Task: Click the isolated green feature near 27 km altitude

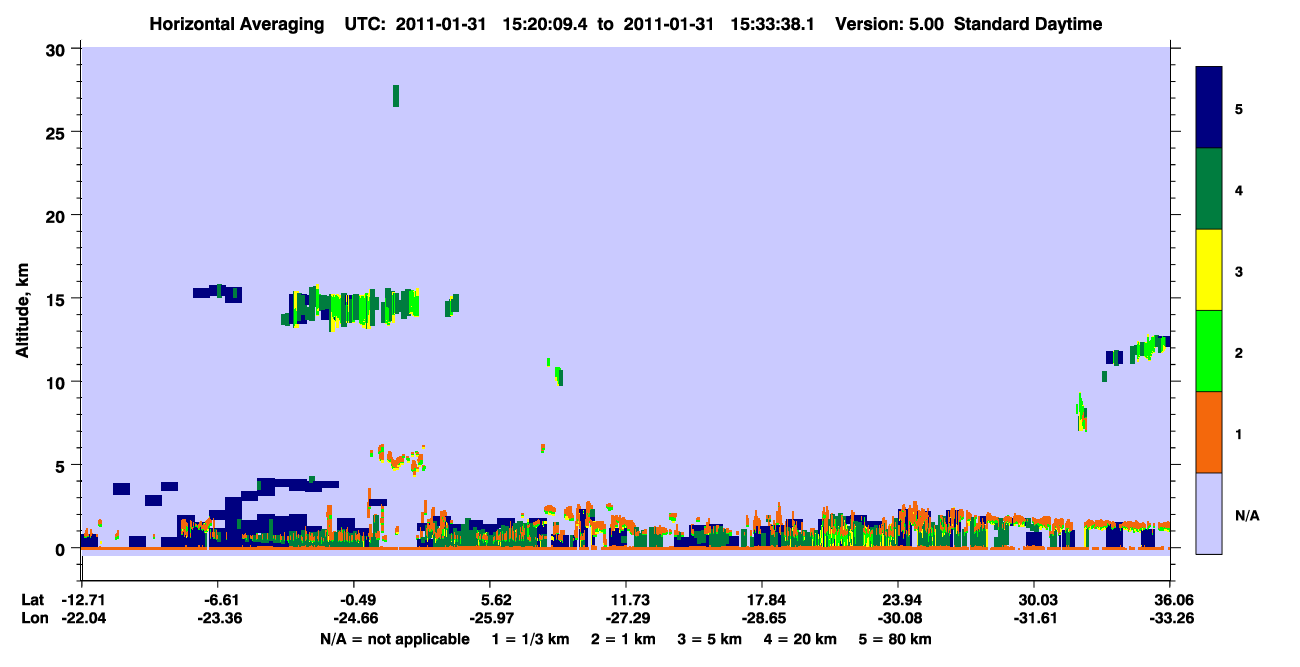Action: tap(396, 96)
